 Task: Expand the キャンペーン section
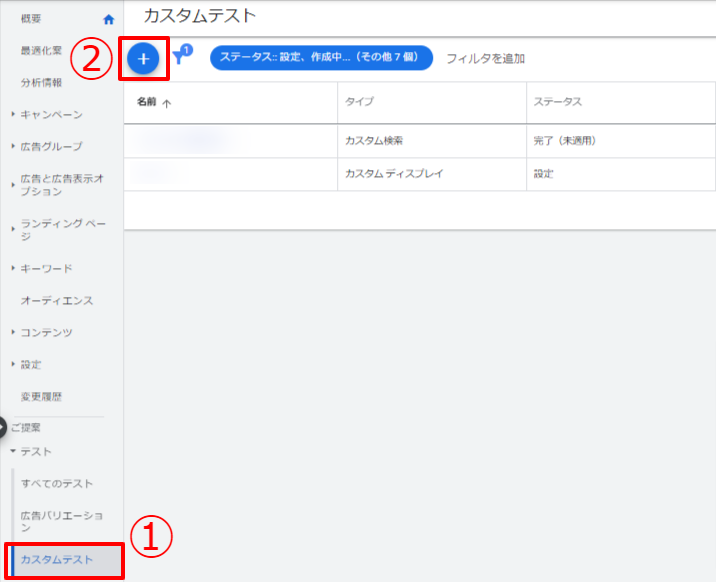13,115
